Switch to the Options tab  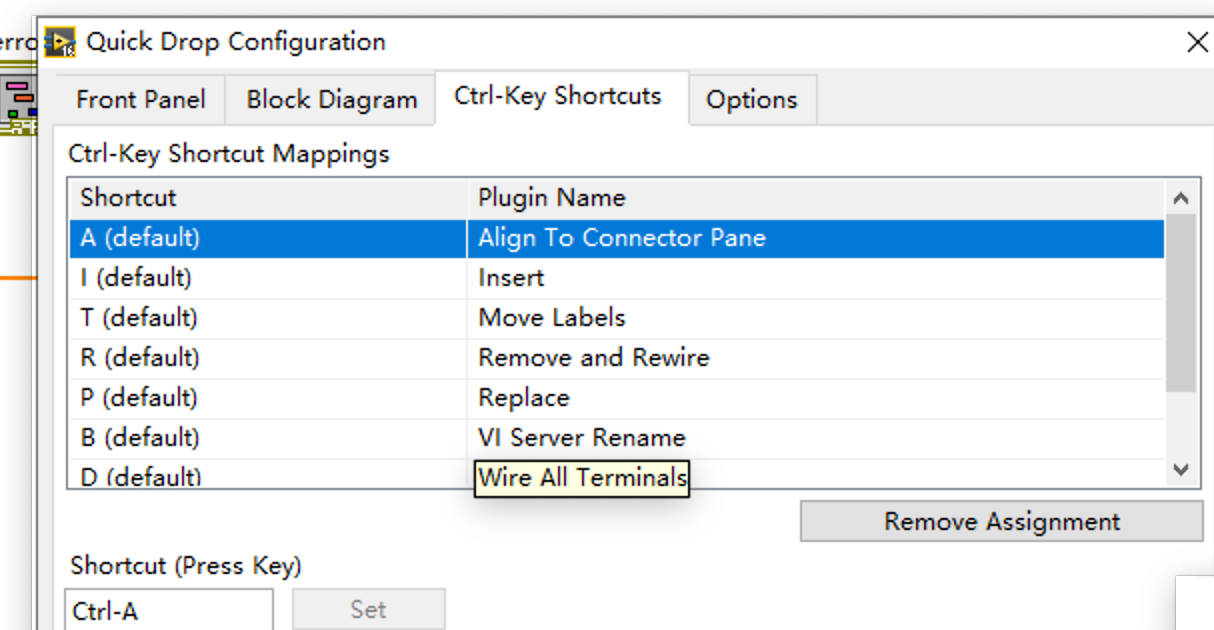[752, 99]
